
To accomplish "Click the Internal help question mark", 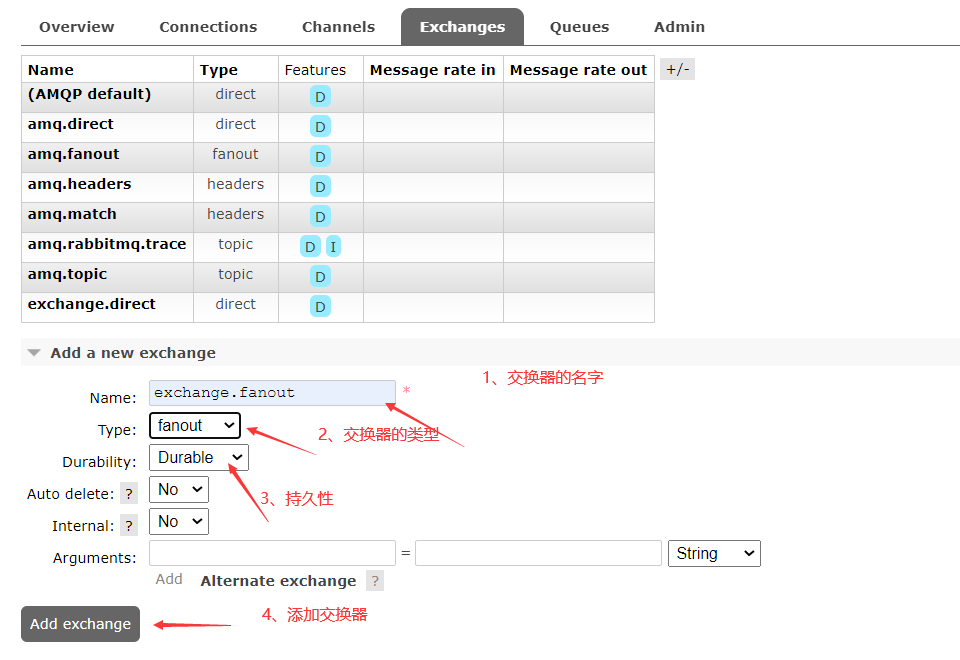I will (129, 525).
